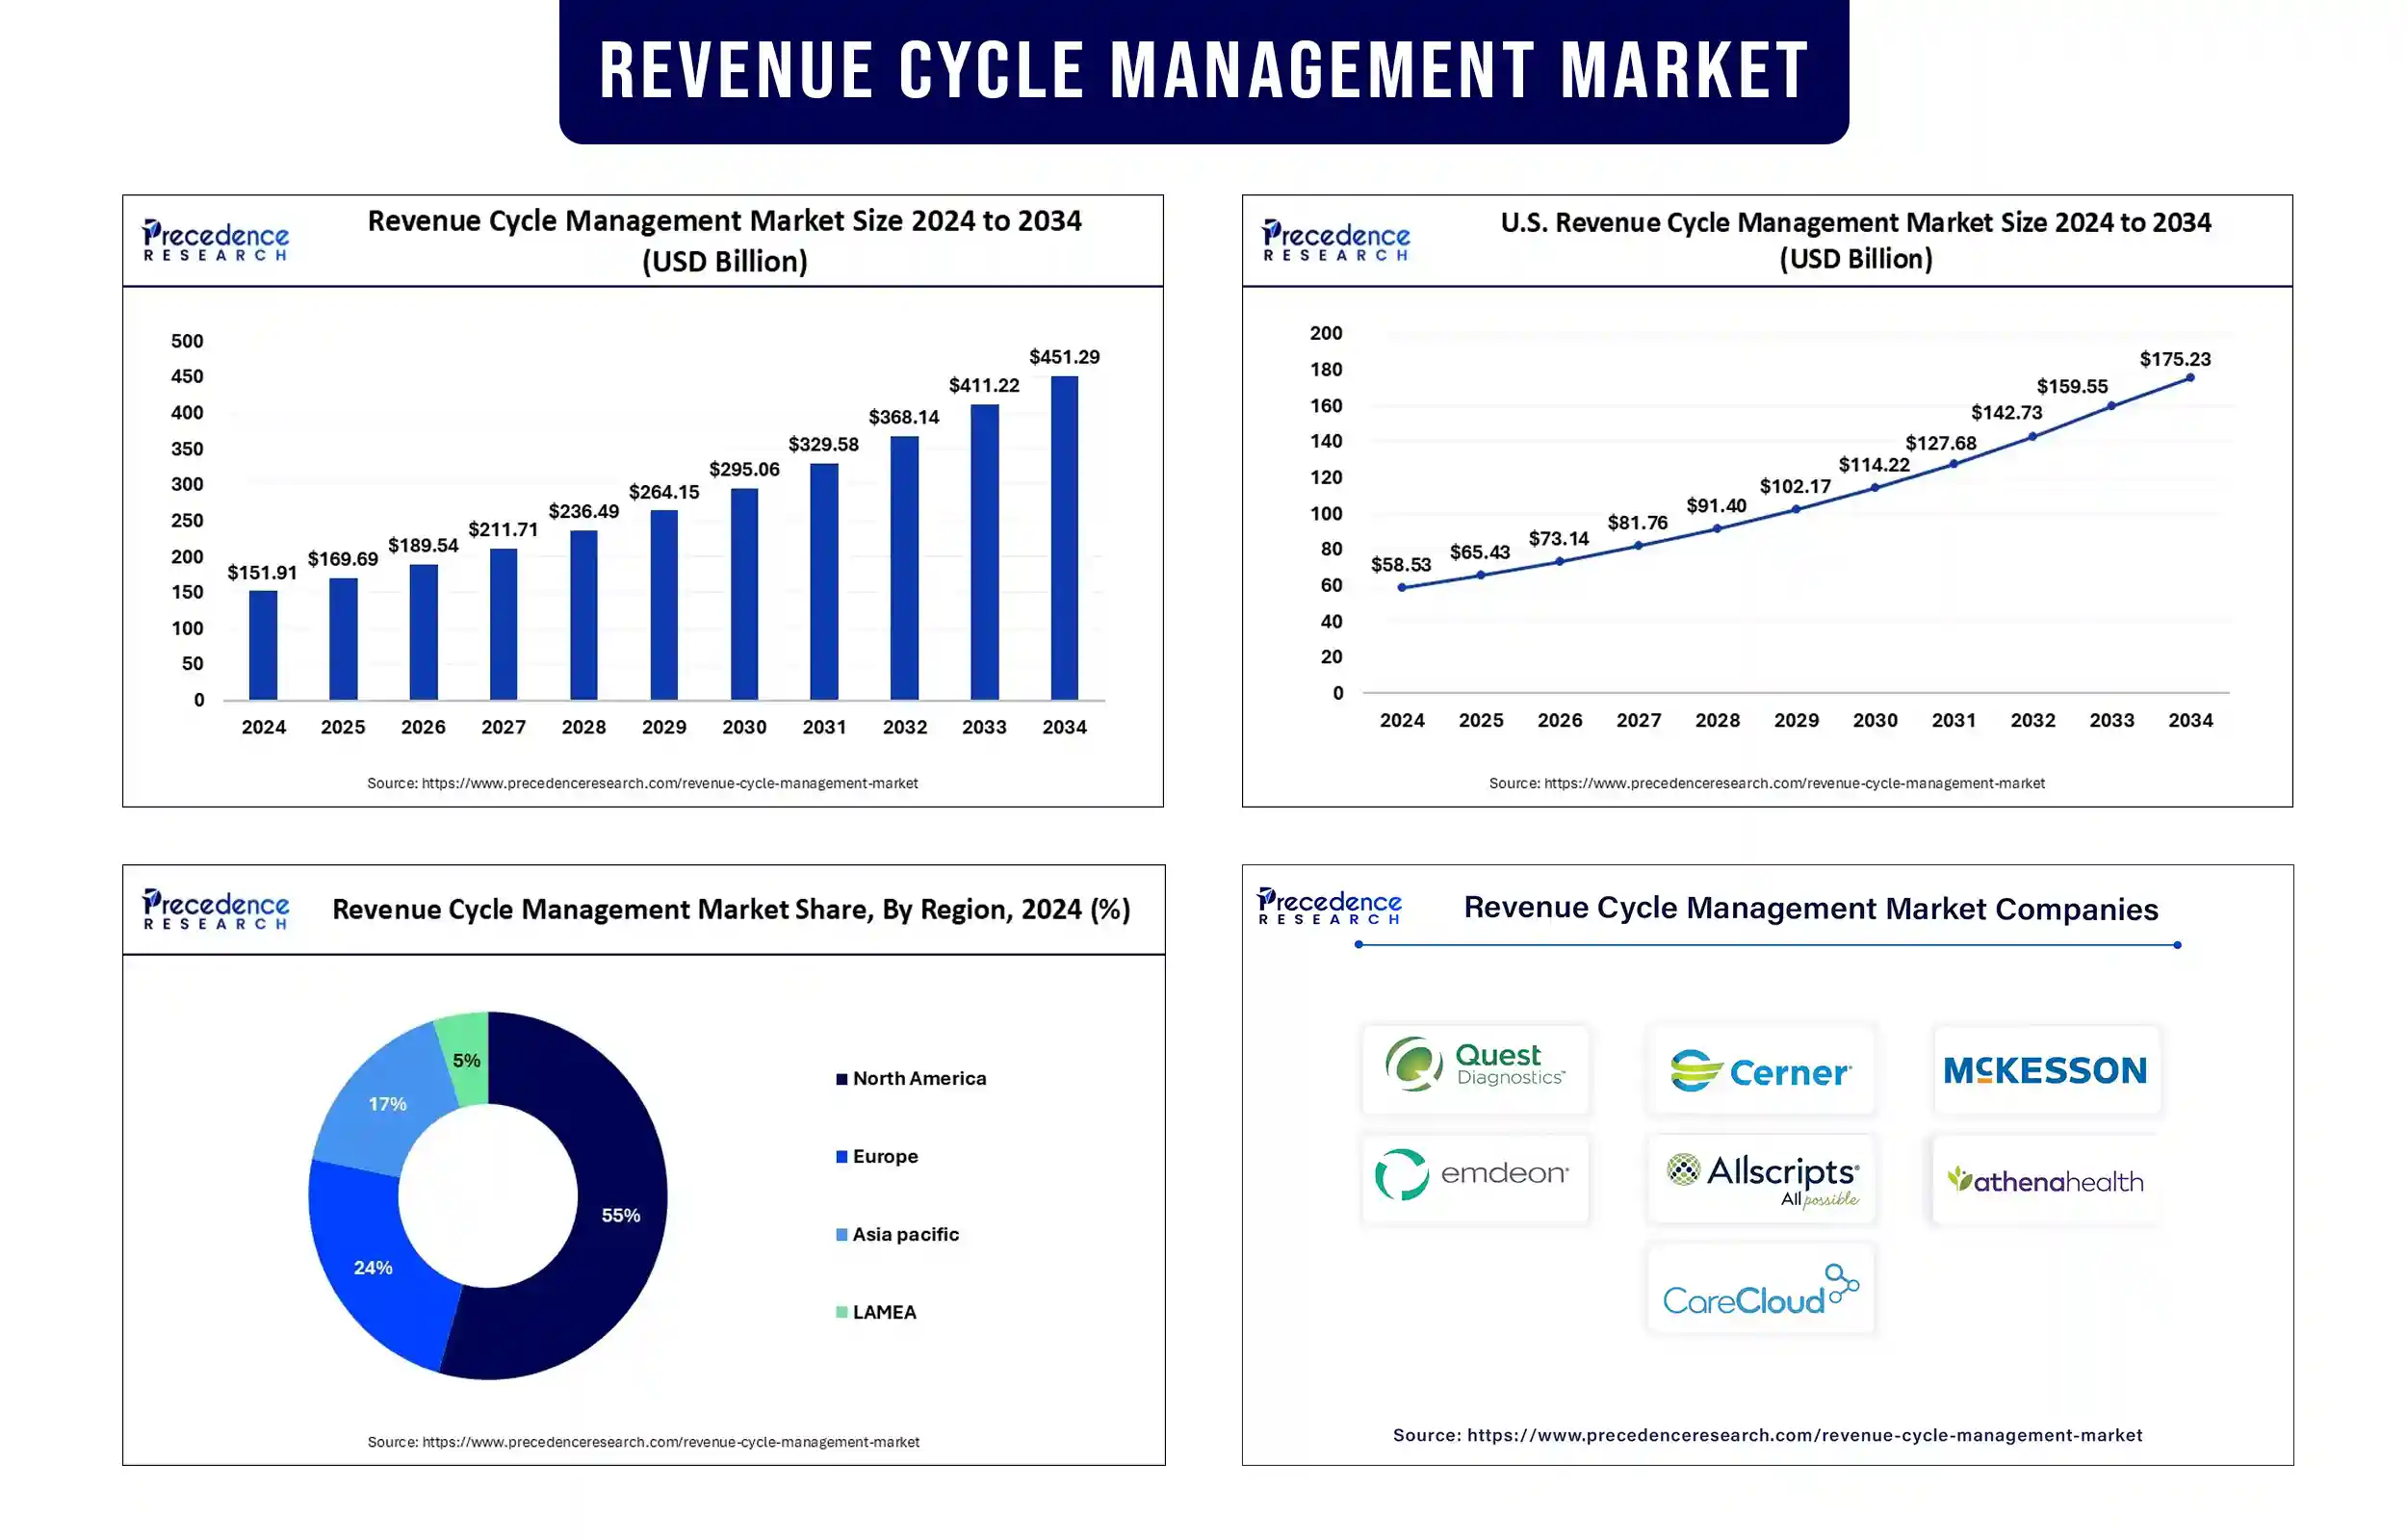
Task: Click the Revenue Cycle Management Market Companies heading
Action: (x=1811, y=908)
